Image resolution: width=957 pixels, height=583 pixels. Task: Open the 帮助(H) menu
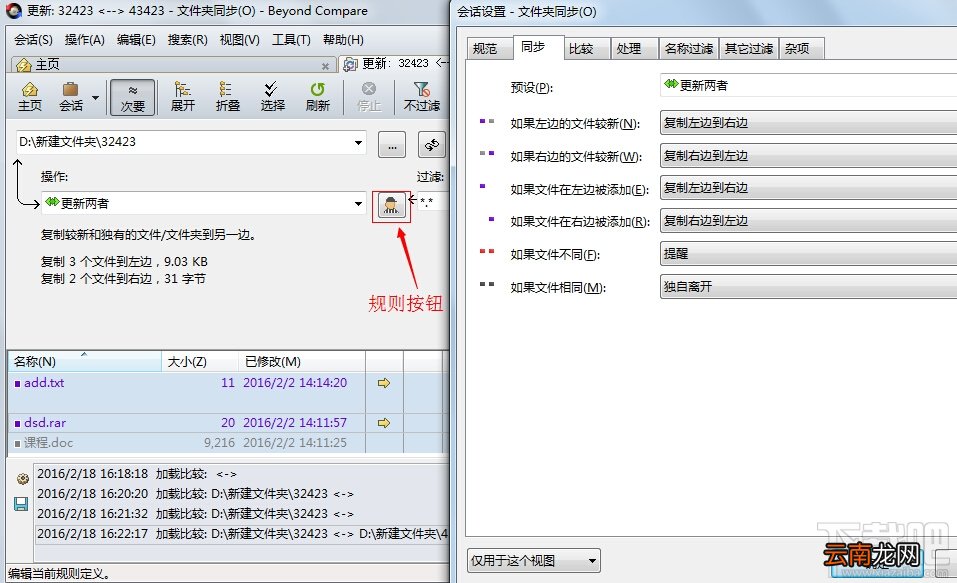click(x=343, y=40)
